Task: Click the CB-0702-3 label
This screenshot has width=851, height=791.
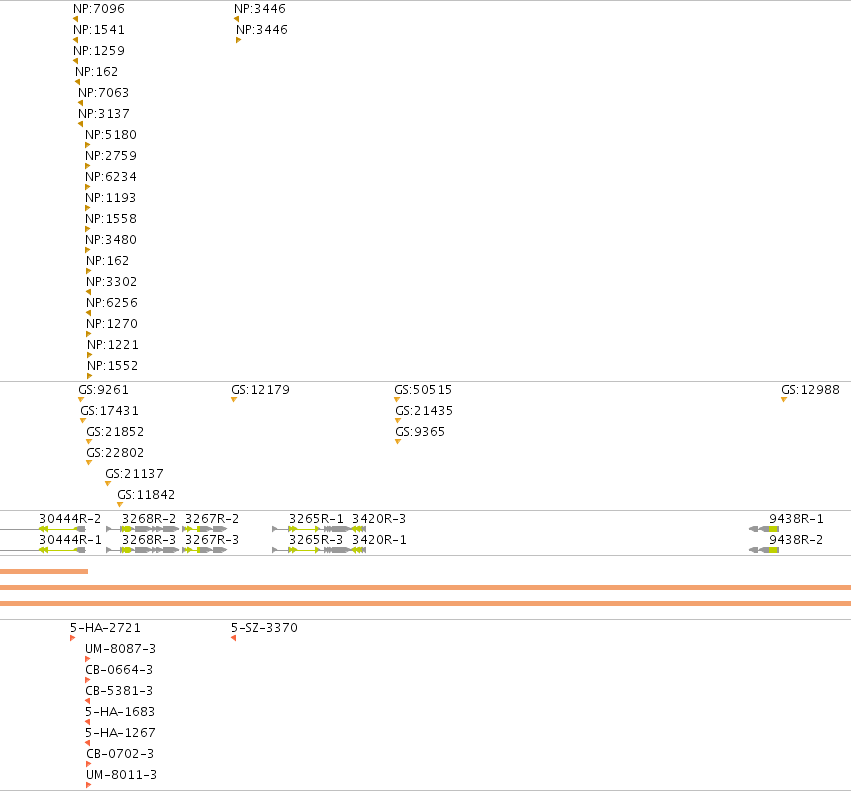Action: tap(120, 754)
